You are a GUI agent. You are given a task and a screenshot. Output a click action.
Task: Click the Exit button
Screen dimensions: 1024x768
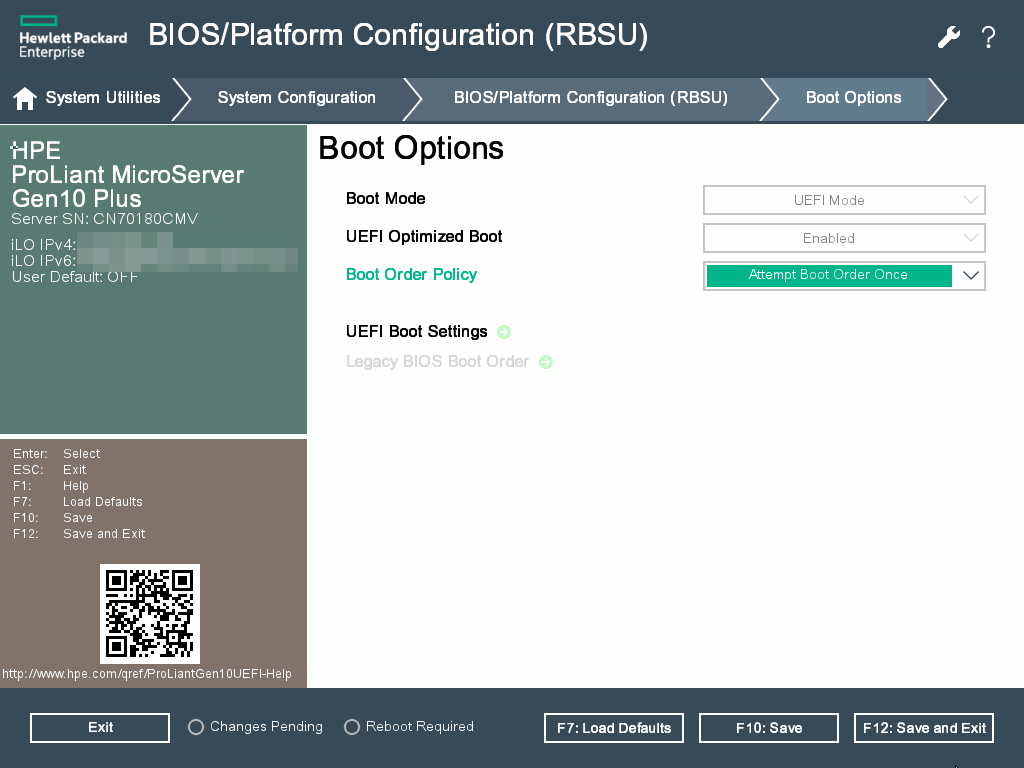pos(100,728)
